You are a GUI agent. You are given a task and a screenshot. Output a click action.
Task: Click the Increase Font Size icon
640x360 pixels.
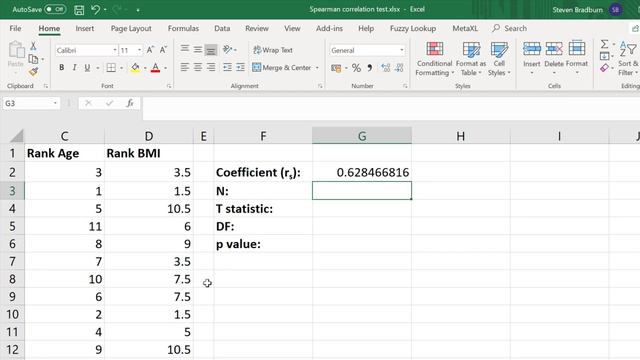click(150, 50)
